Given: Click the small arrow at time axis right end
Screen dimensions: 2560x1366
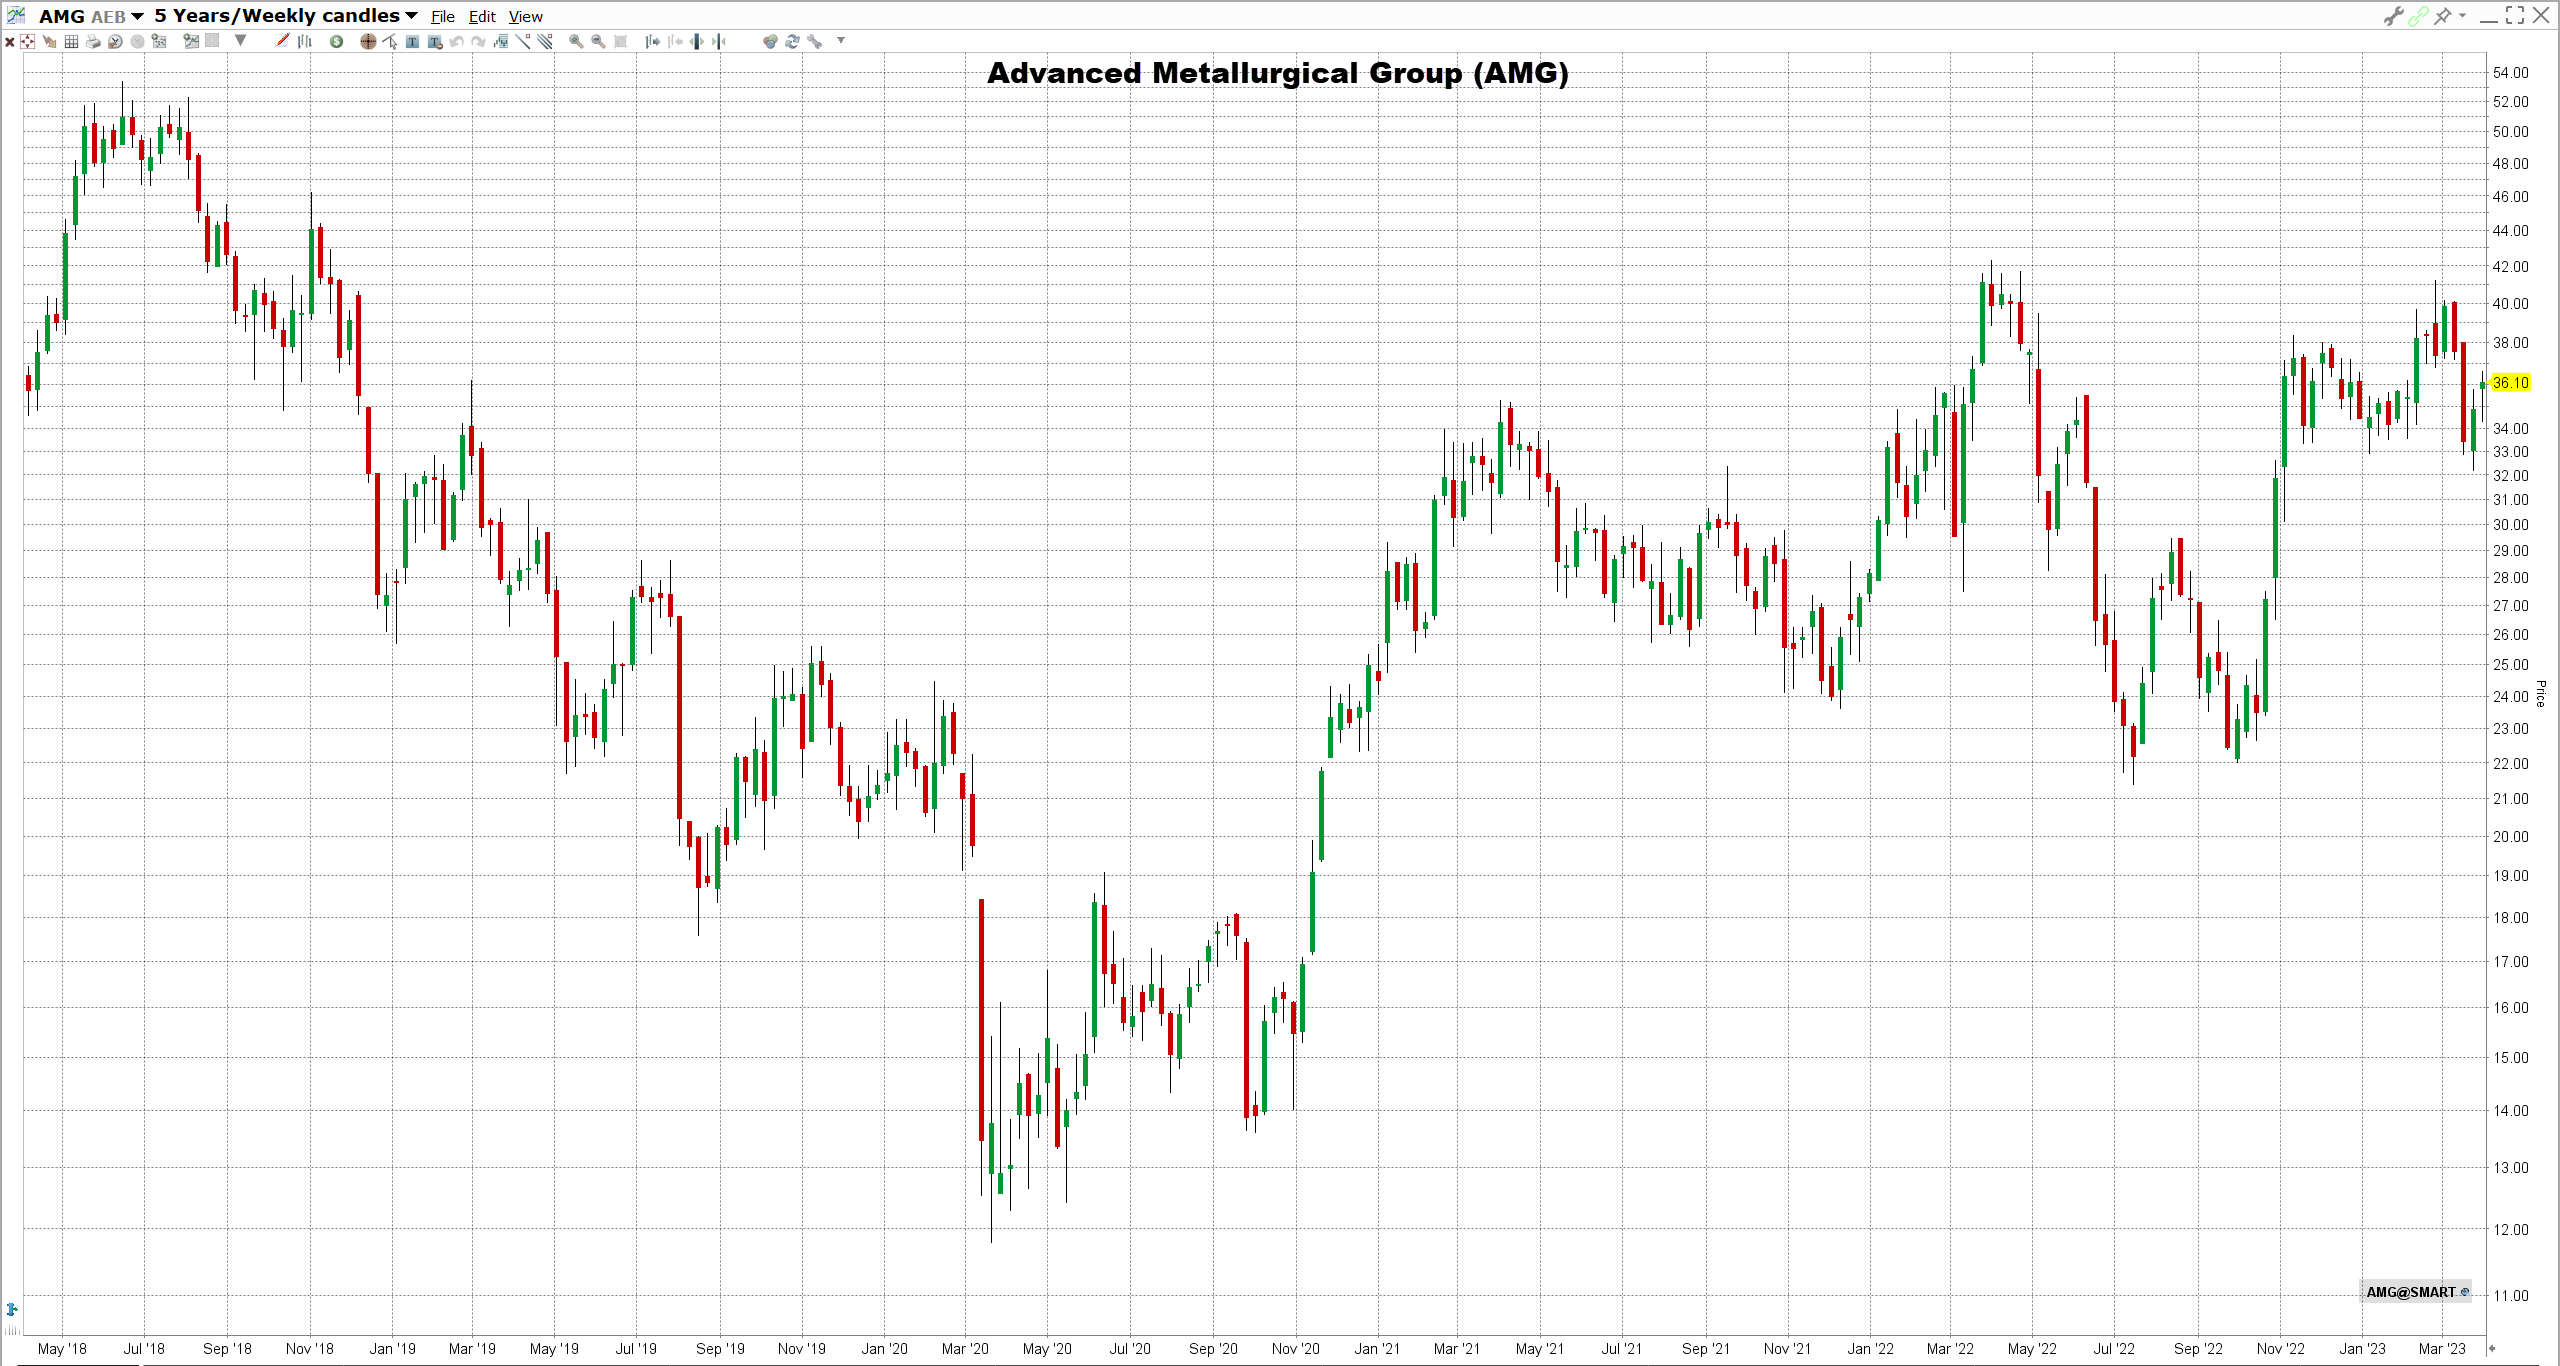Looking at the screenshot, I should [x=2492, y=1348].
